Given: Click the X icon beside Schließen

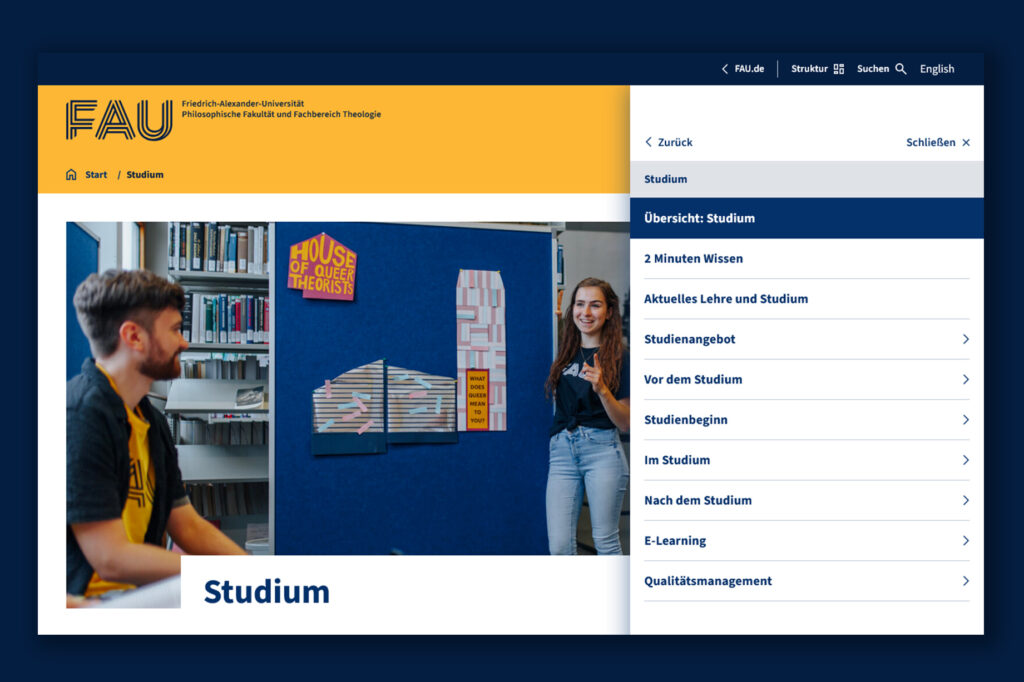Looking at the screenshot, I should pyautogui.click(x=966, y=143).
